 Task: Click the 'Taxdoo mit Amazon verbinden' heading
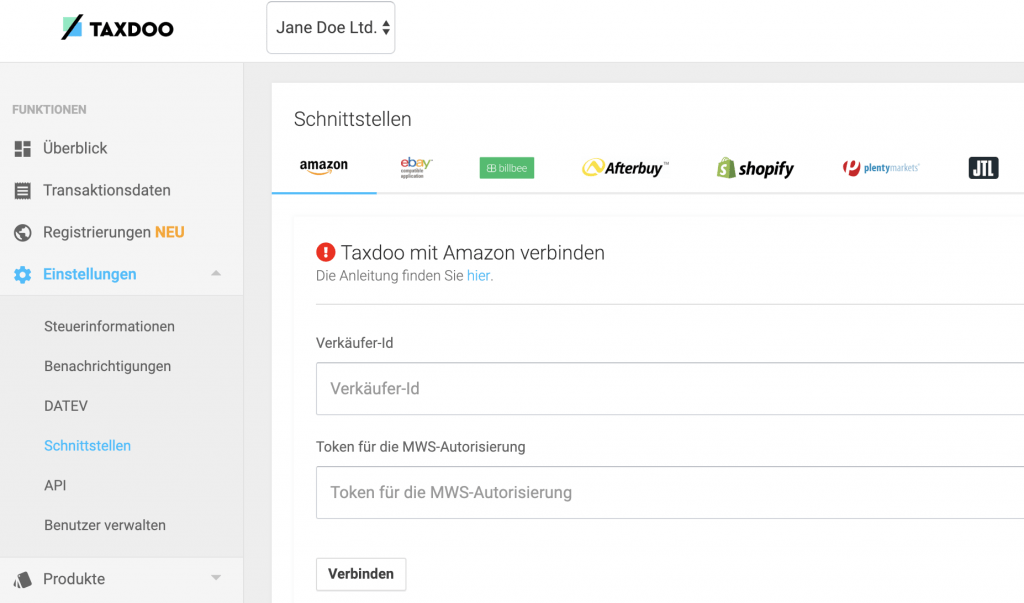[x=473, y=252]
